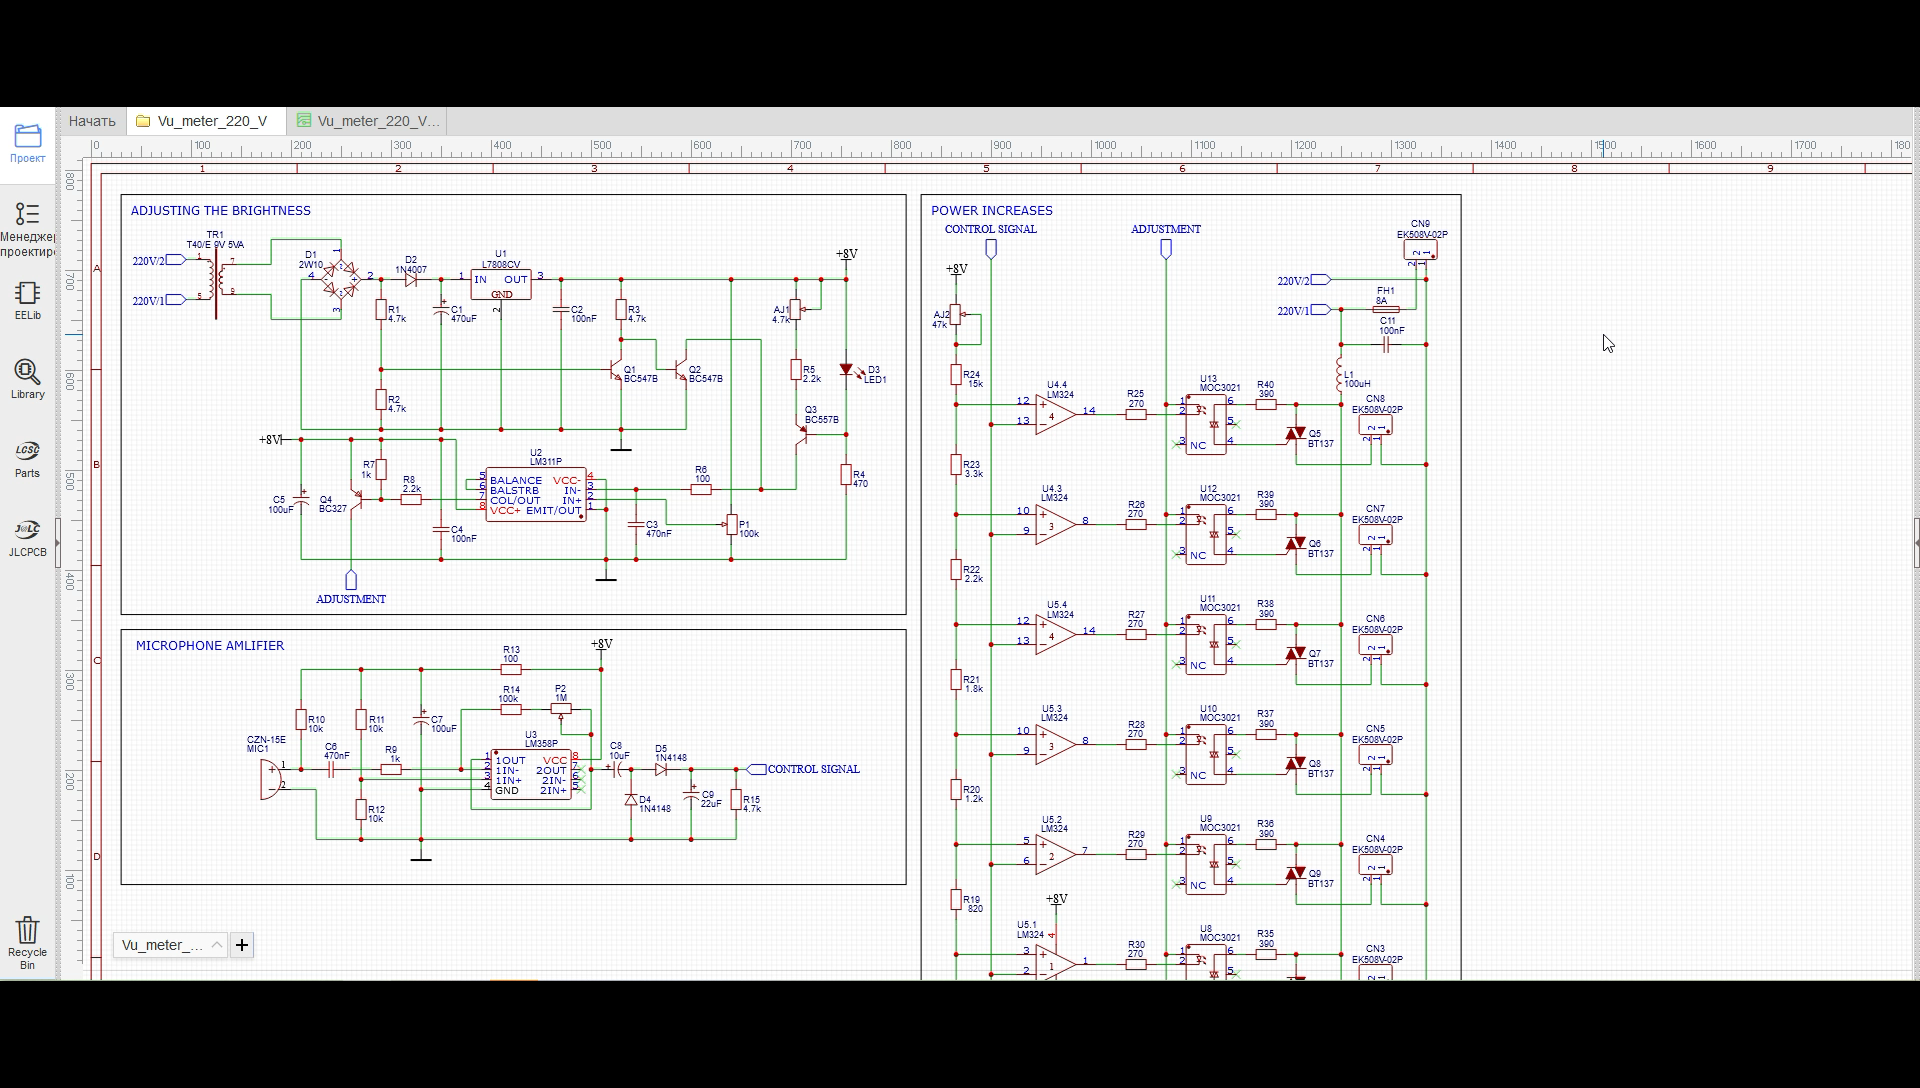This screenshot has height=1088, width=1920.
Task: Expand the Vu_meter sheet tab menu arrow
Action: (216, 945)
